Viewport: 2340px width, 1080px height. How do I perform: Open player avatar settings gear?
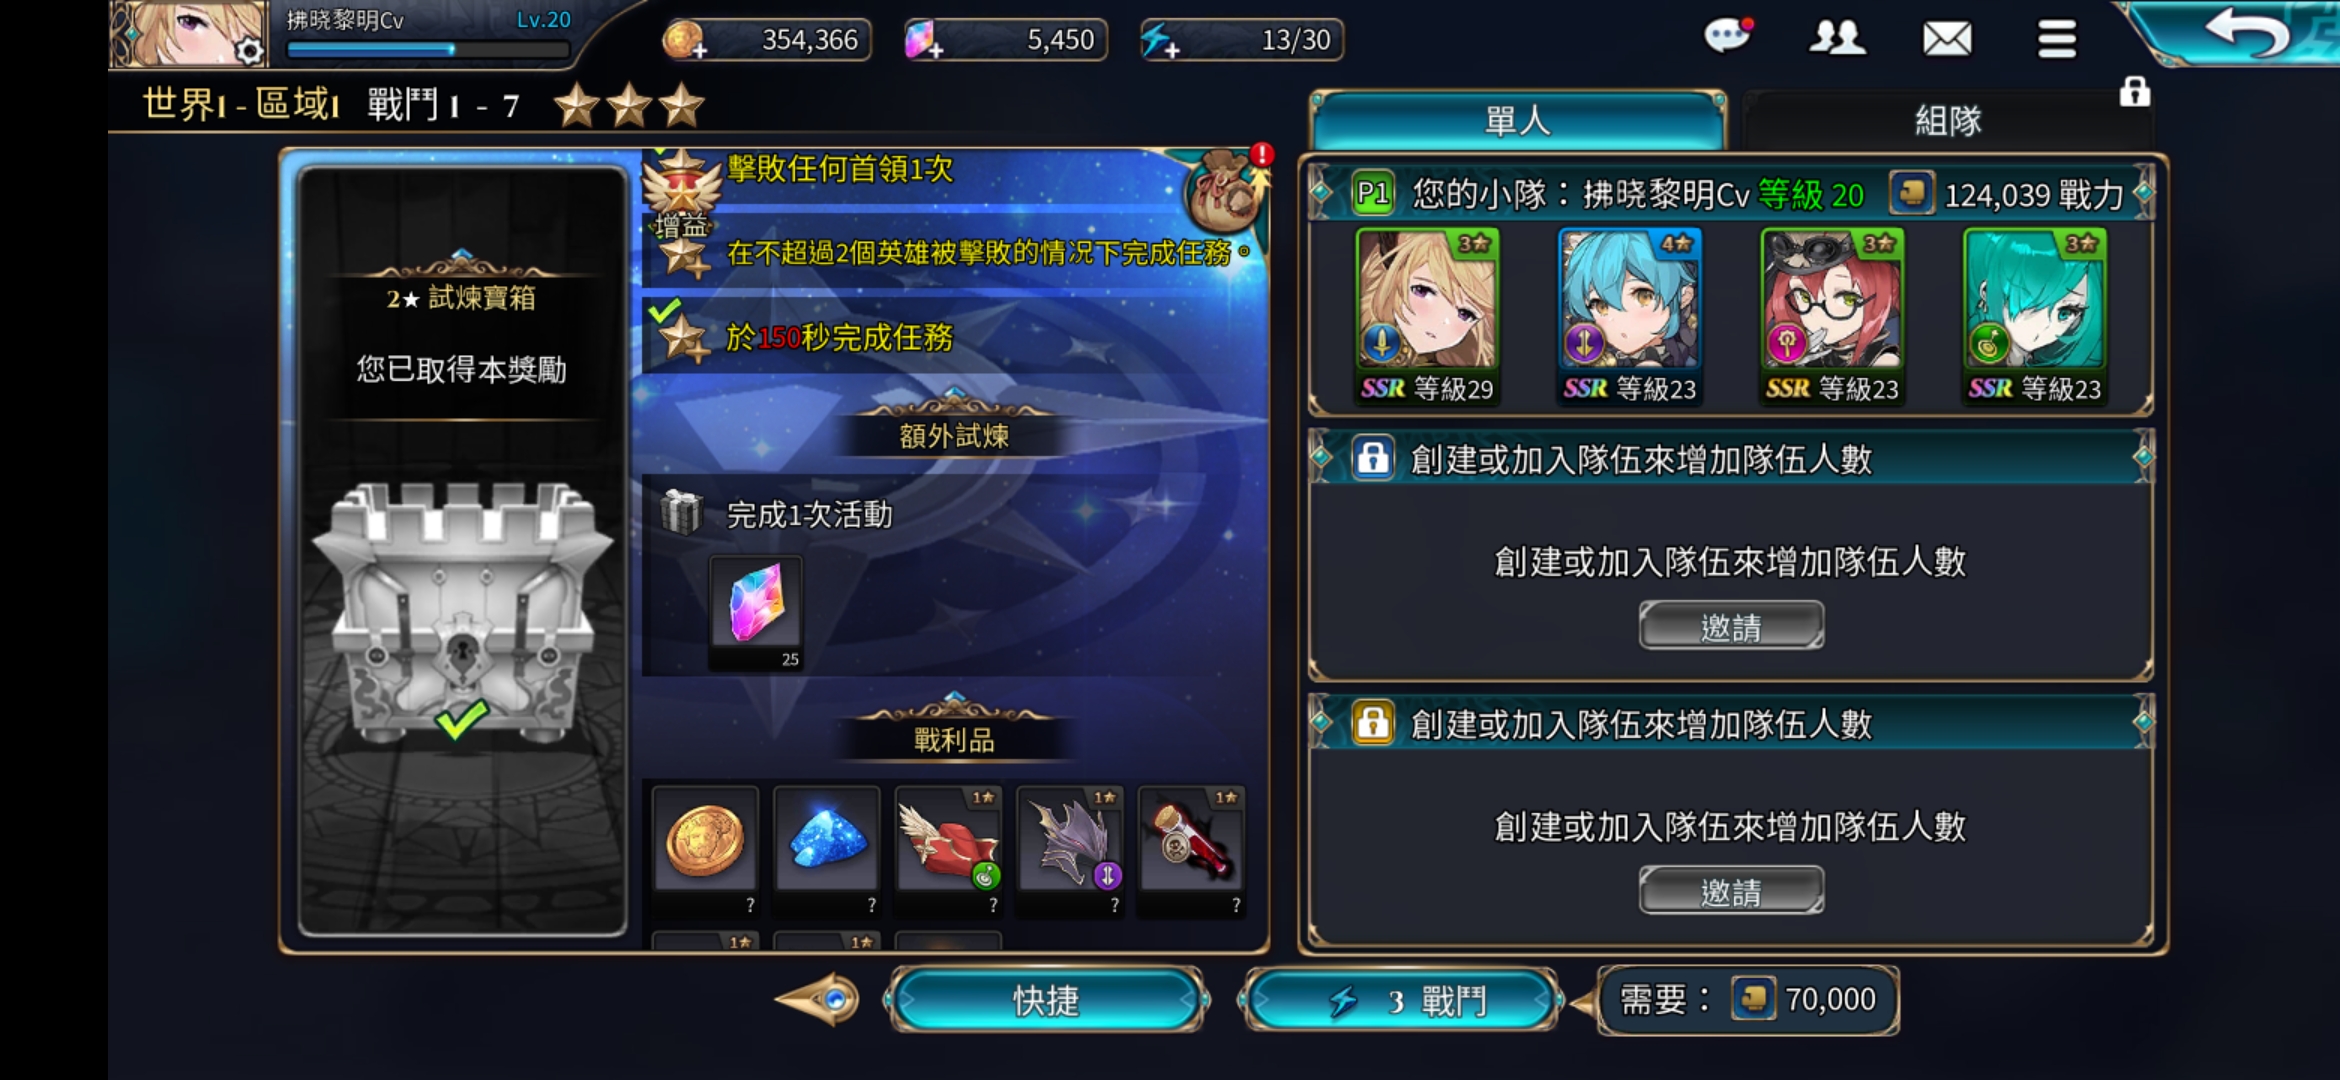[x=248, y=50]
